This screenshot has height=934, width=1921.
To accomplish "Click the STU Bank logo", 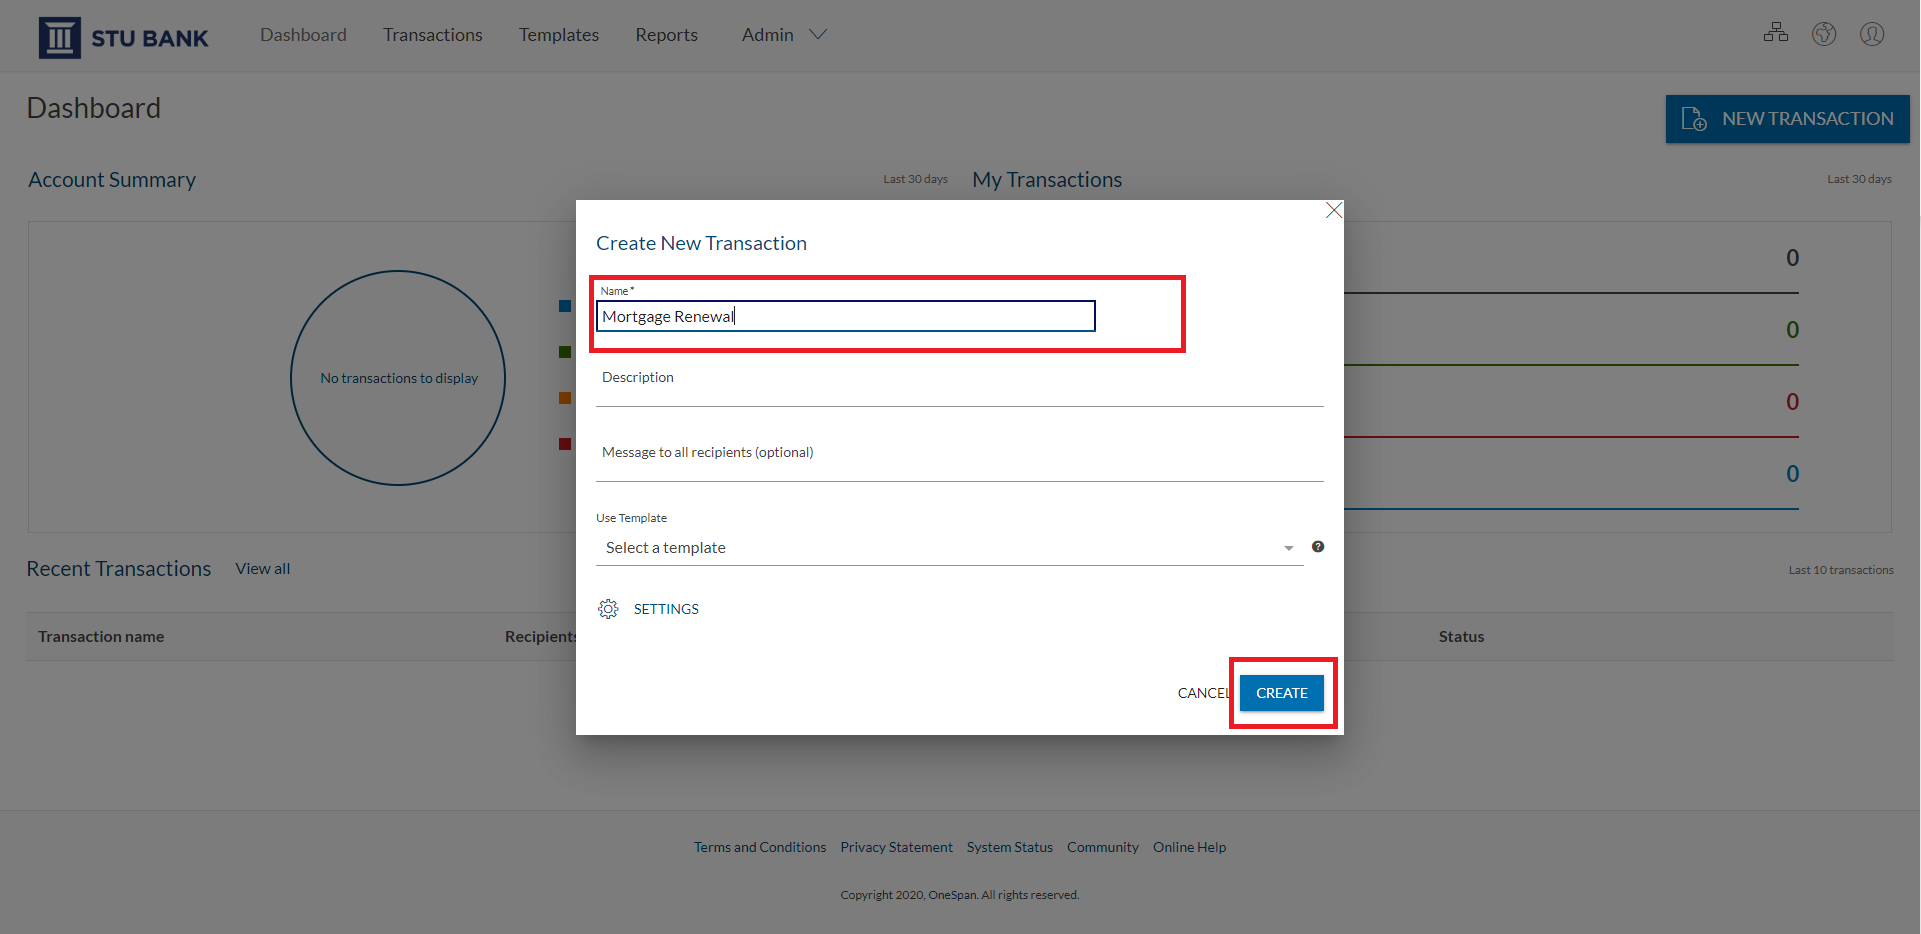I will [123, 38].
